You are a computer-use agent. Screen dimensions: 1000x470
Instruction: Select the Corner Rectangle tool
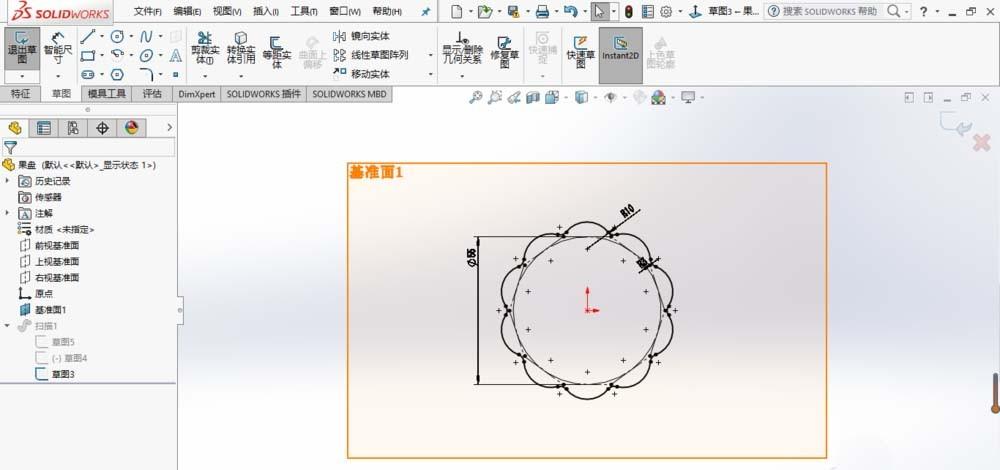(x=88, y=55)
